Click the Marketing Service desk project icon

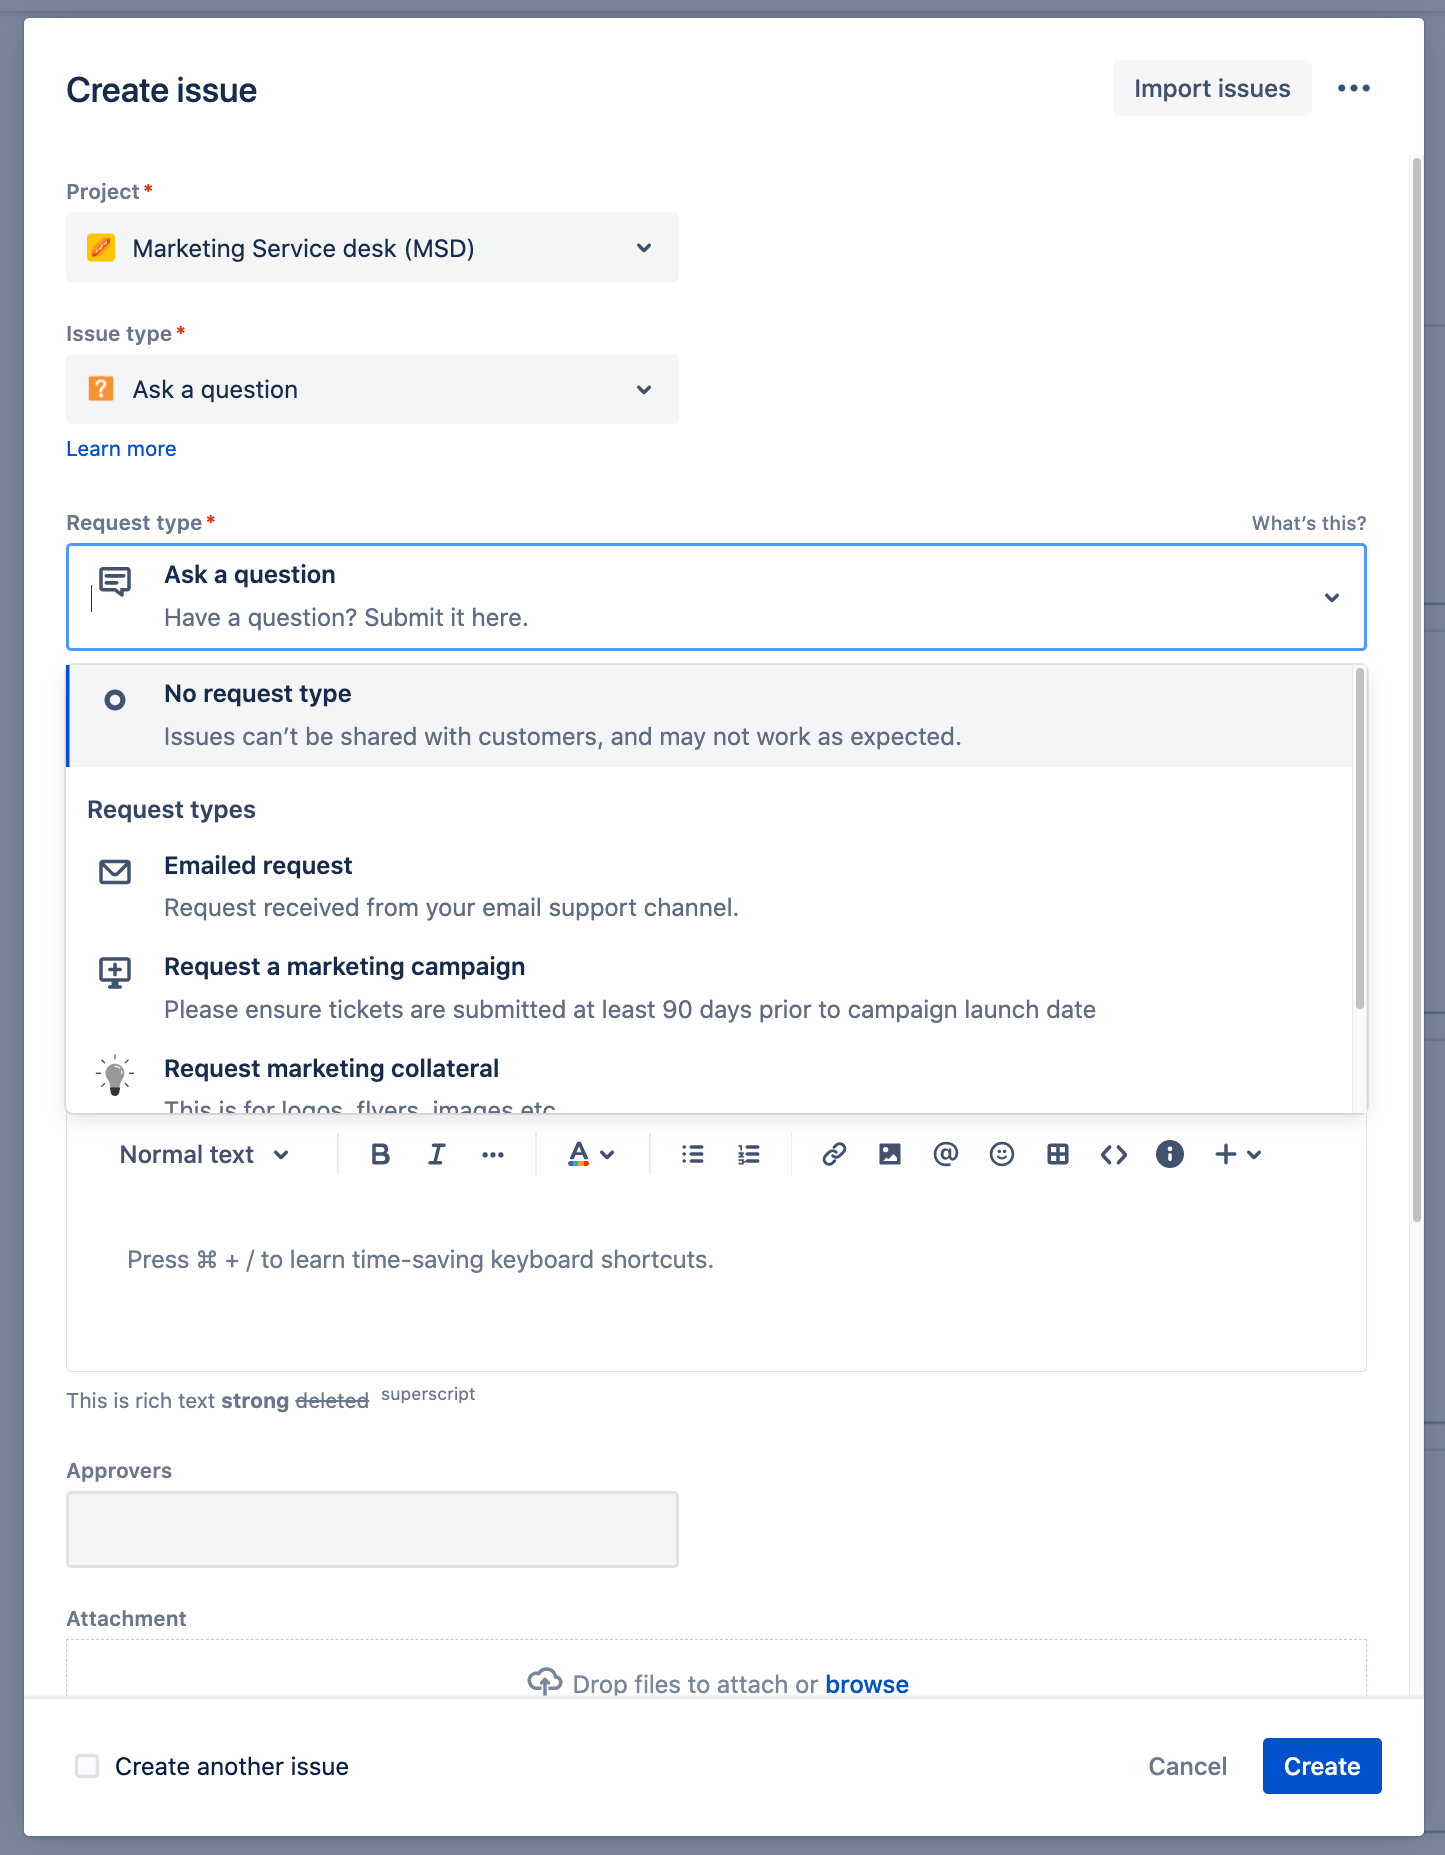[101, 247]
